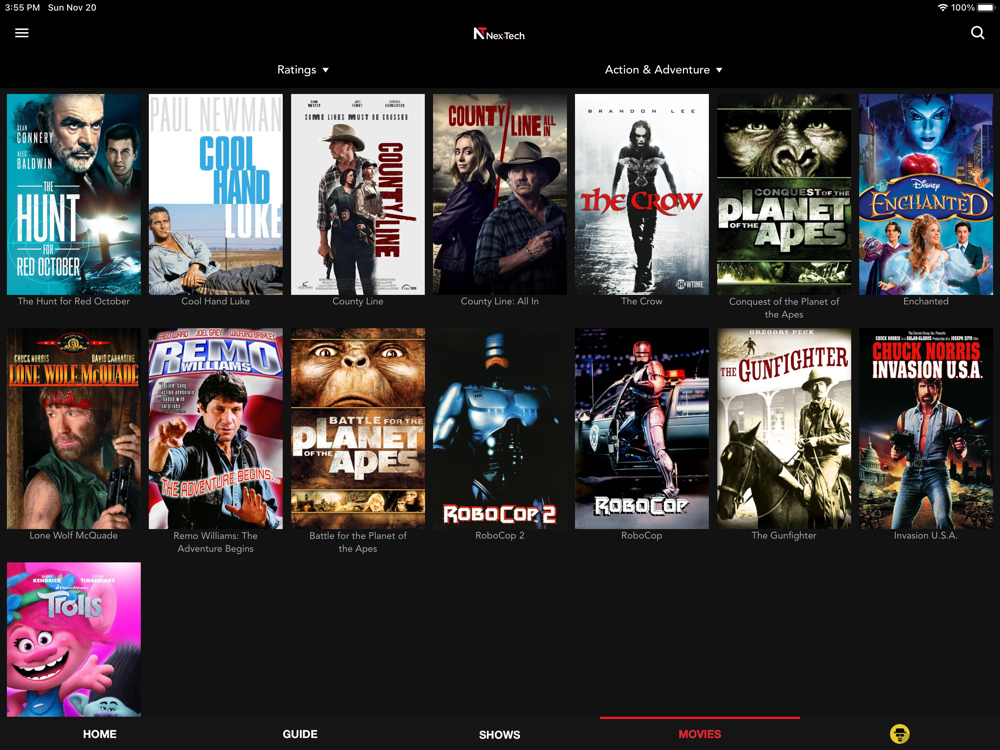Tap the search magnifier icon

[x=977, y=33]
